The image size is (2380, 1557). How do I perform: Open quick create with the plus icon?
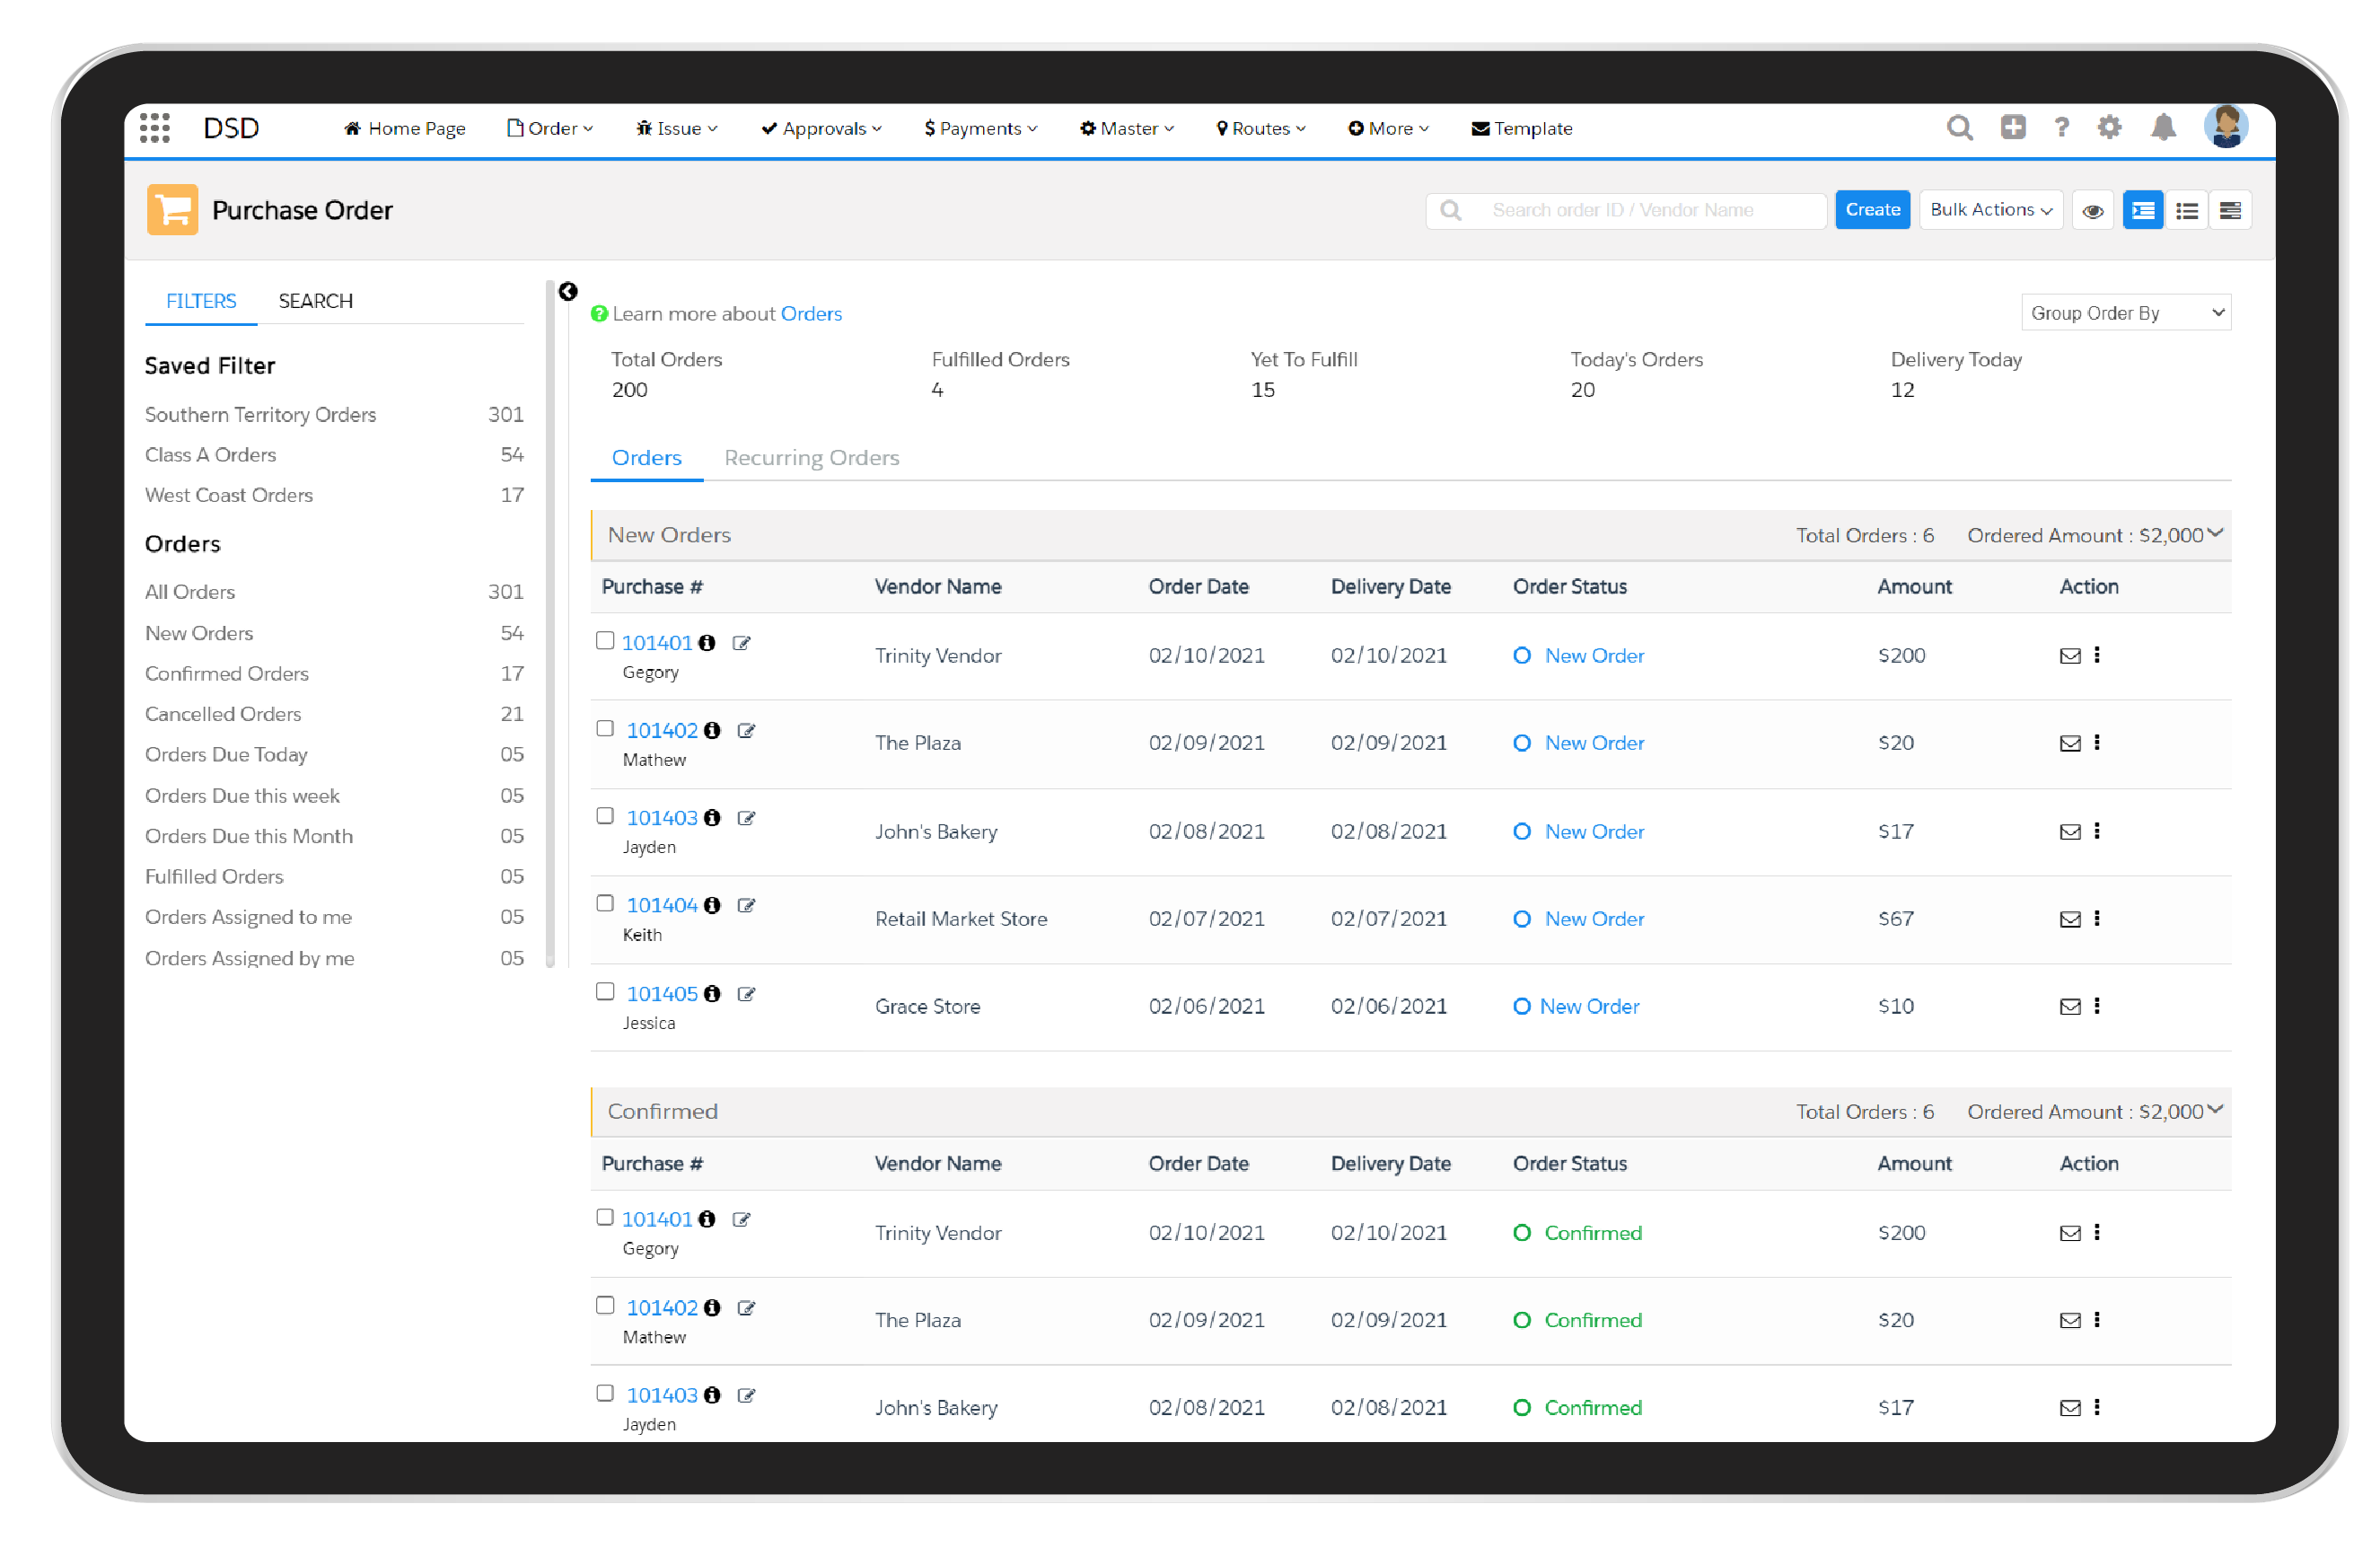pyautogui.click(x=2012, y=128)
